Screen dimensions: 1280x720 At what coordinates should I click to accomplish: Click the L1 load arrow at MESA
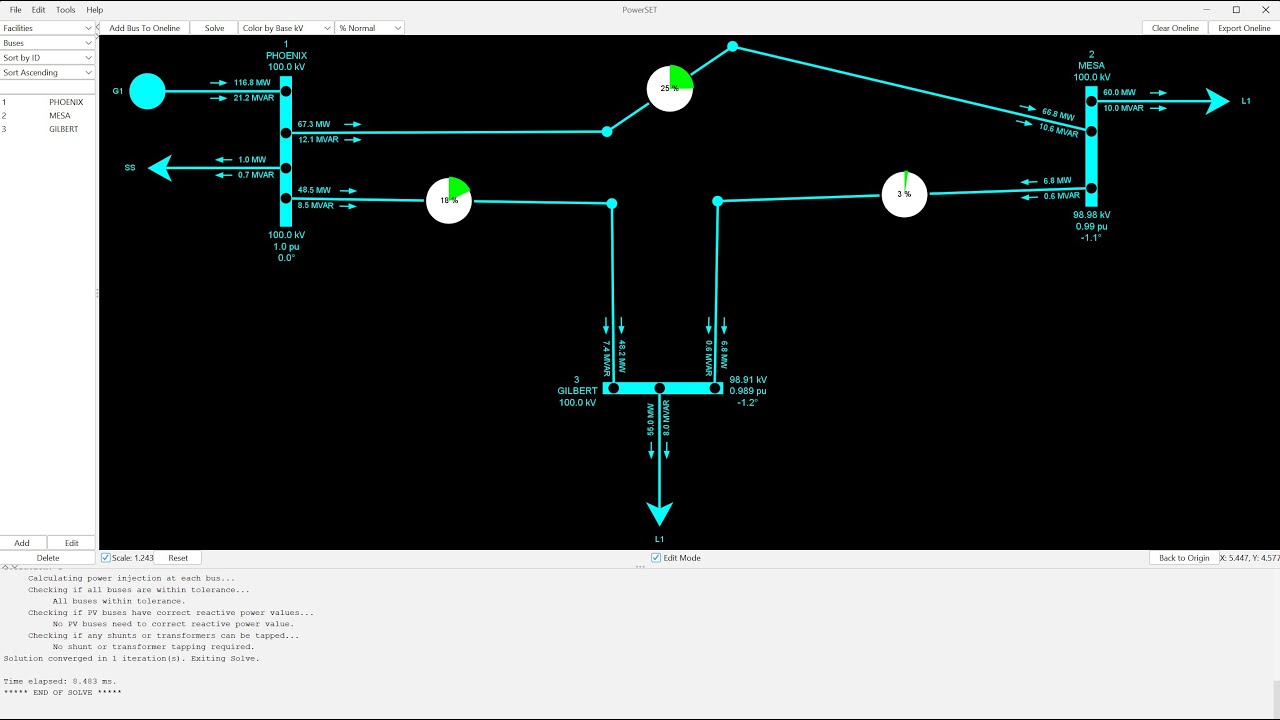click(1218, 101)
